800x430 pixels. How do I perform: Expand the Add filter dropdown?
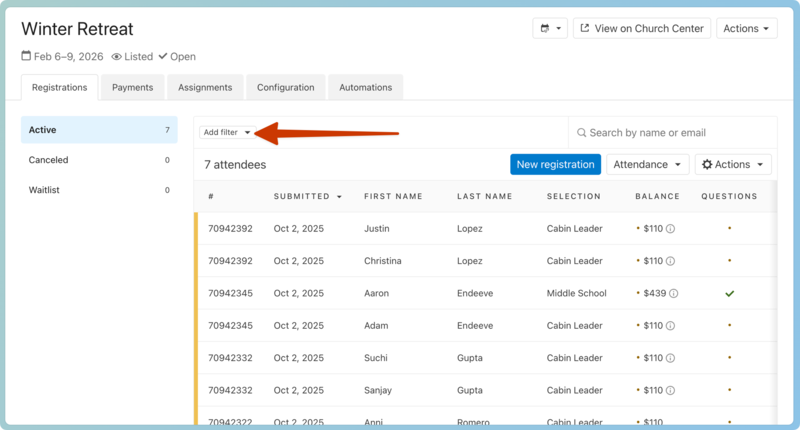(x=227, y=133)
